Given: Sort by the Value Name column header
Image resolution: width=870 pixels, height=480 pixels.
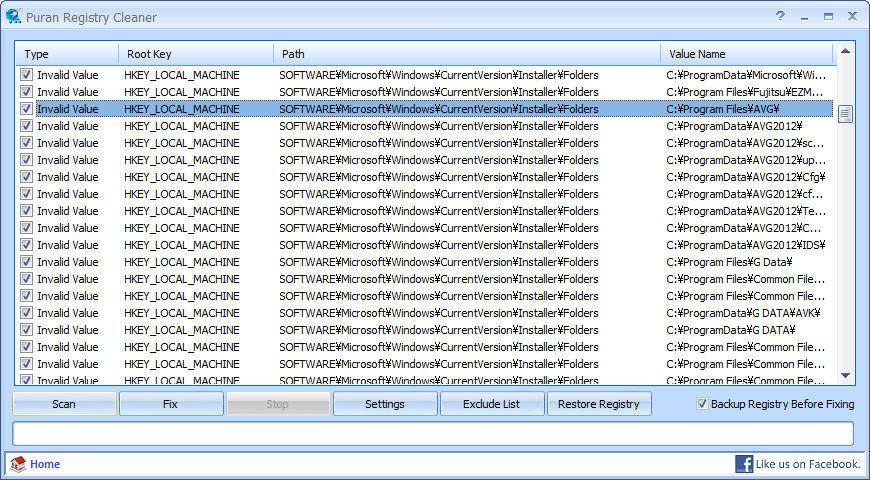Looking at the screenshot, I should (x=747, y=54).
